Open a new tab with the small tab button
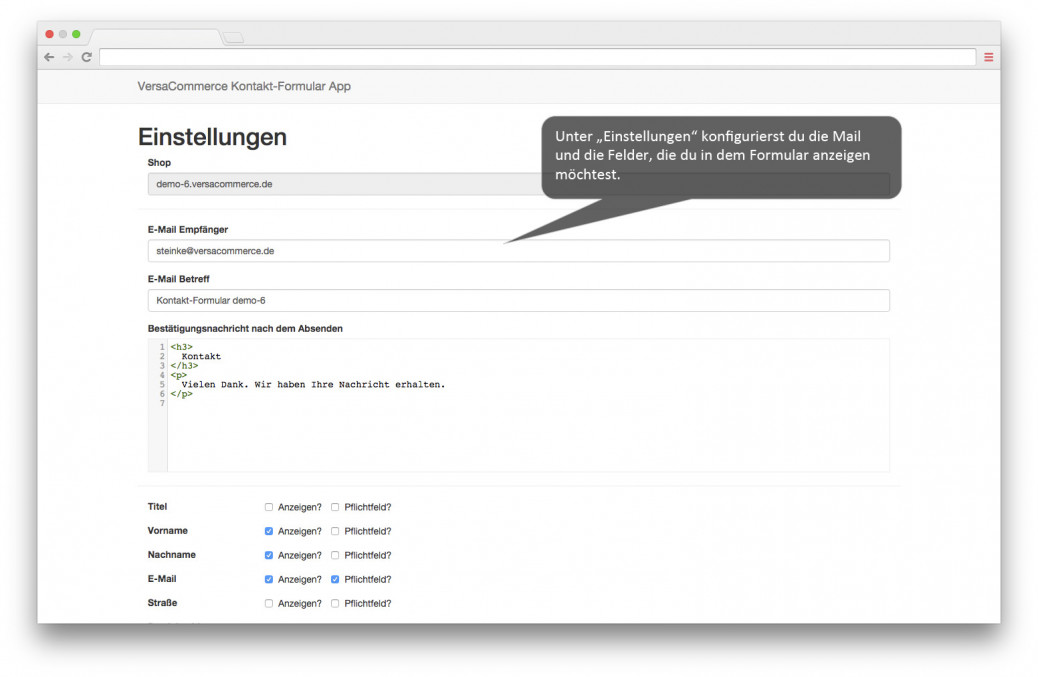1038x677 pixels. (x=233, y=38)
